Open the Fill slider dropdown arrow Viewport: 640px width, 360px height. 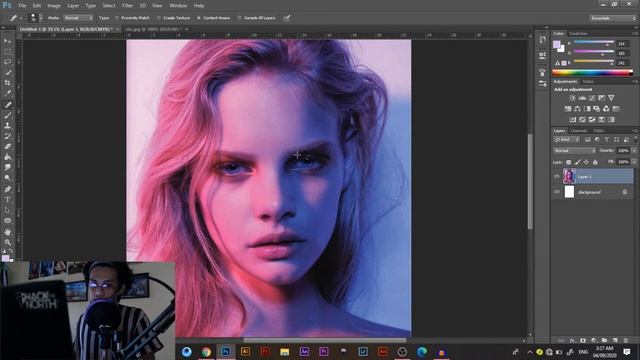pos(634,162)
